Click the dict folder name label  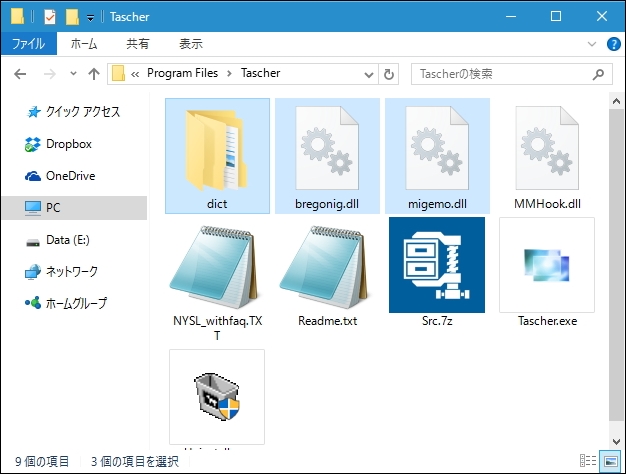coord(217,204)
